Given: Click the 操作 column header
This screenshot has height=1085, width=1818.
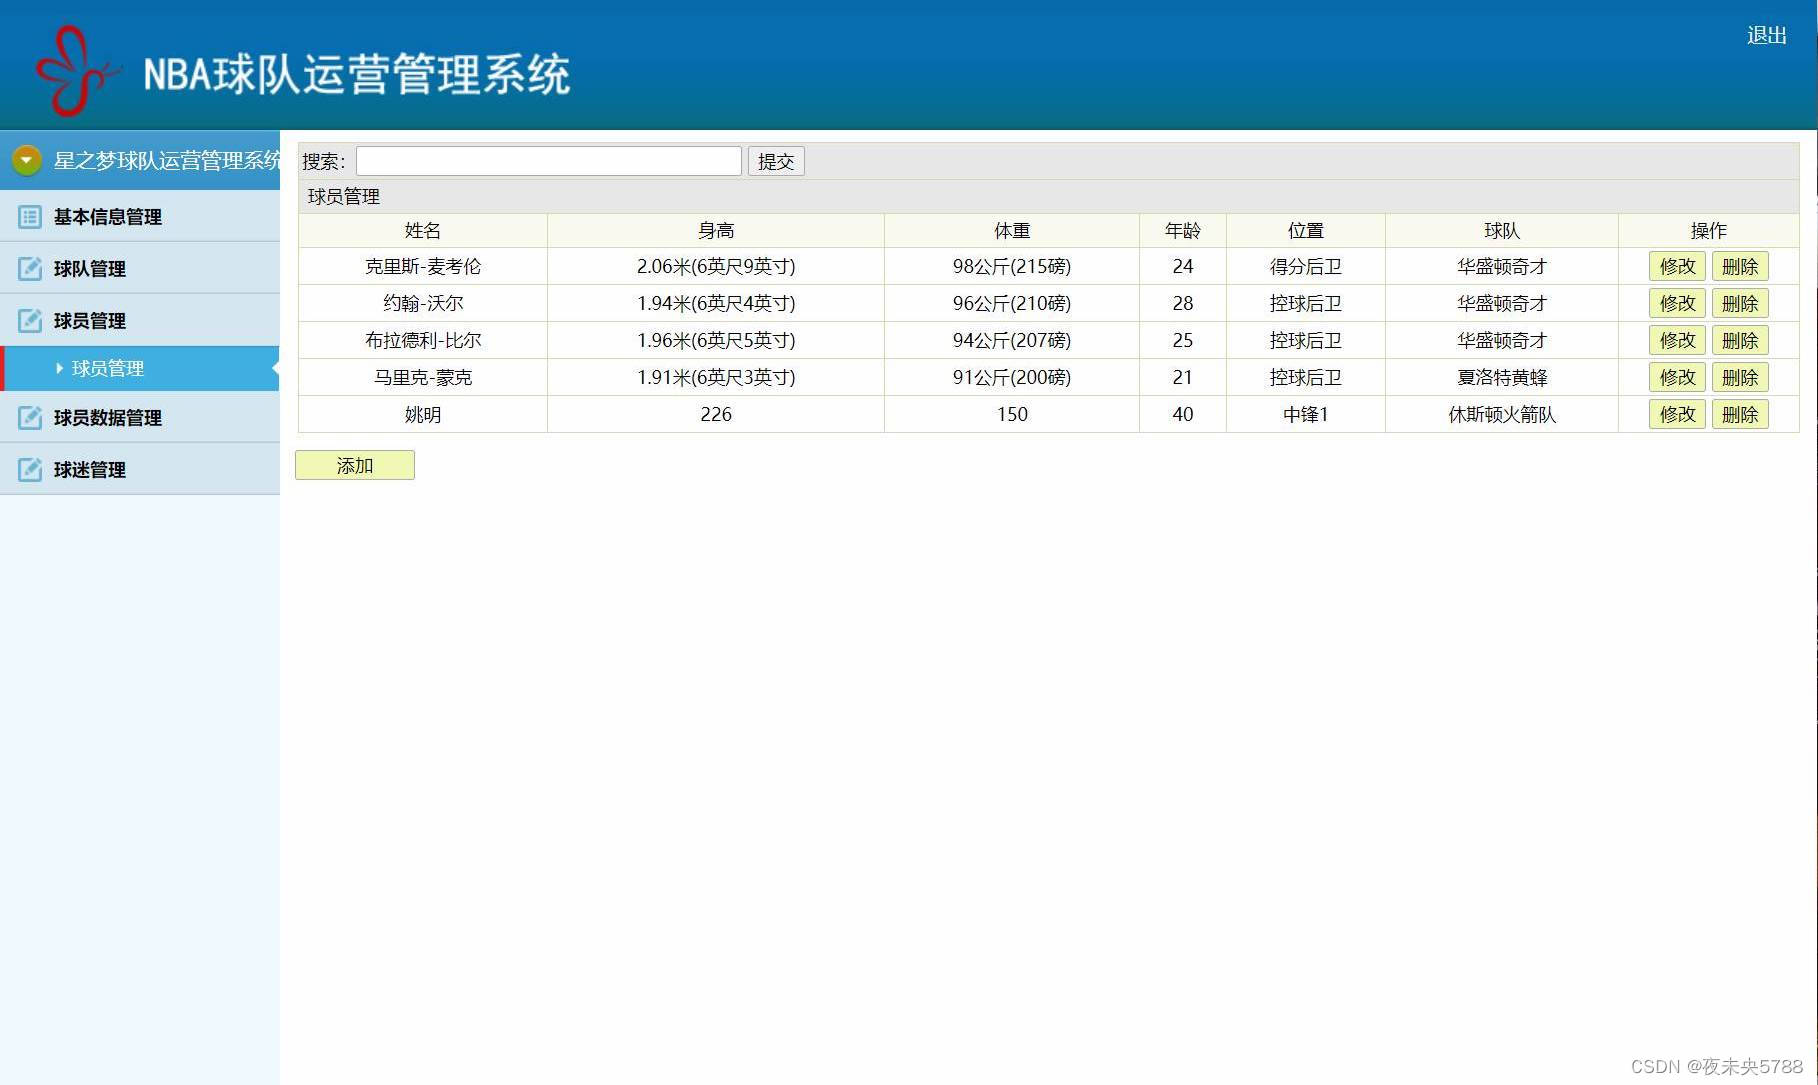Looking at the screenshot, I should [1709, 231].
